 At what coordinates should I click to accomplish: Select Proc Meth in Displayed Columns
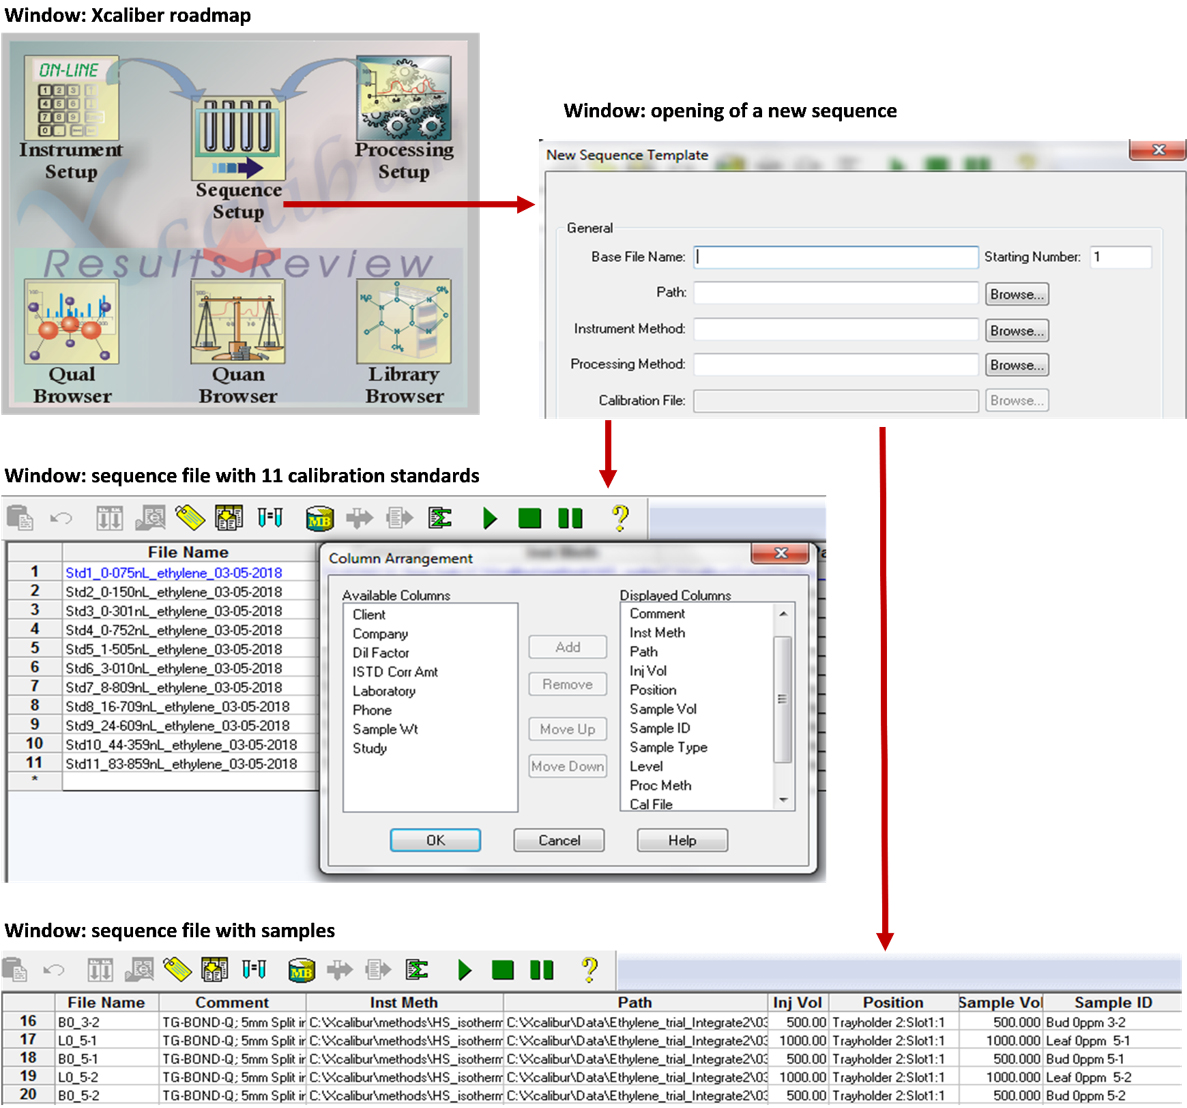(x=660, y=786)
